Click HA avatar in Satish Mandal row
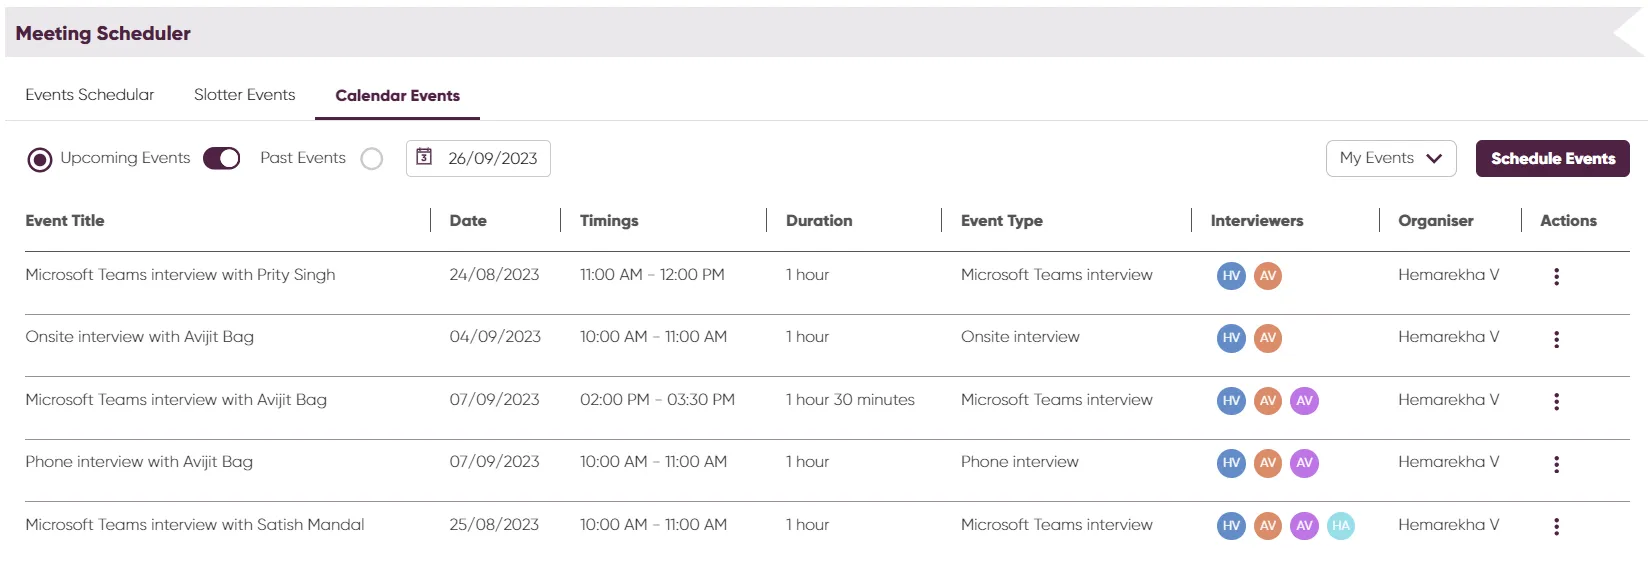 point(1341,526)
